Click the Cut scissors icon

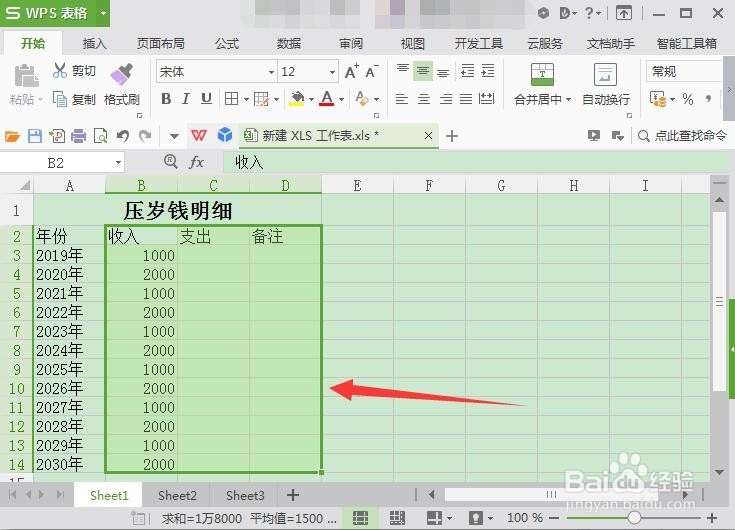click(60, 71)
